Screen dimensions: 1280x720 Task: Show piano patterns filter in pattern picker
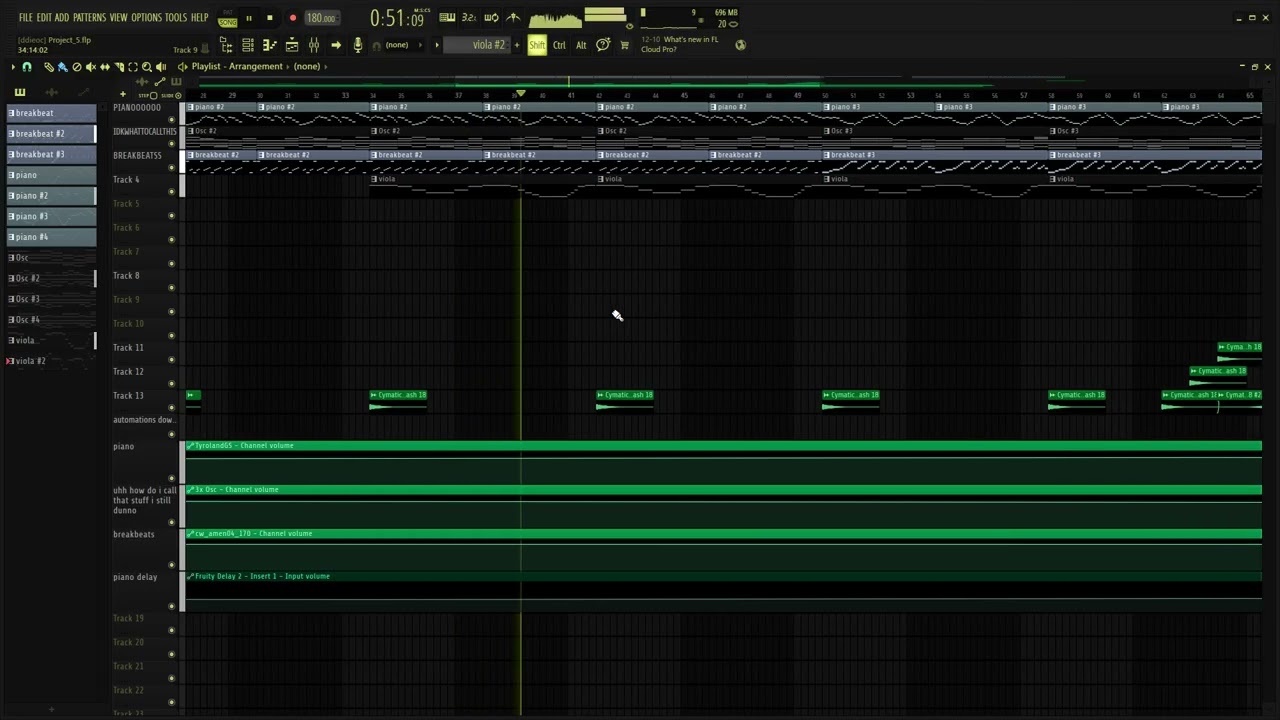tap(19, 92)
